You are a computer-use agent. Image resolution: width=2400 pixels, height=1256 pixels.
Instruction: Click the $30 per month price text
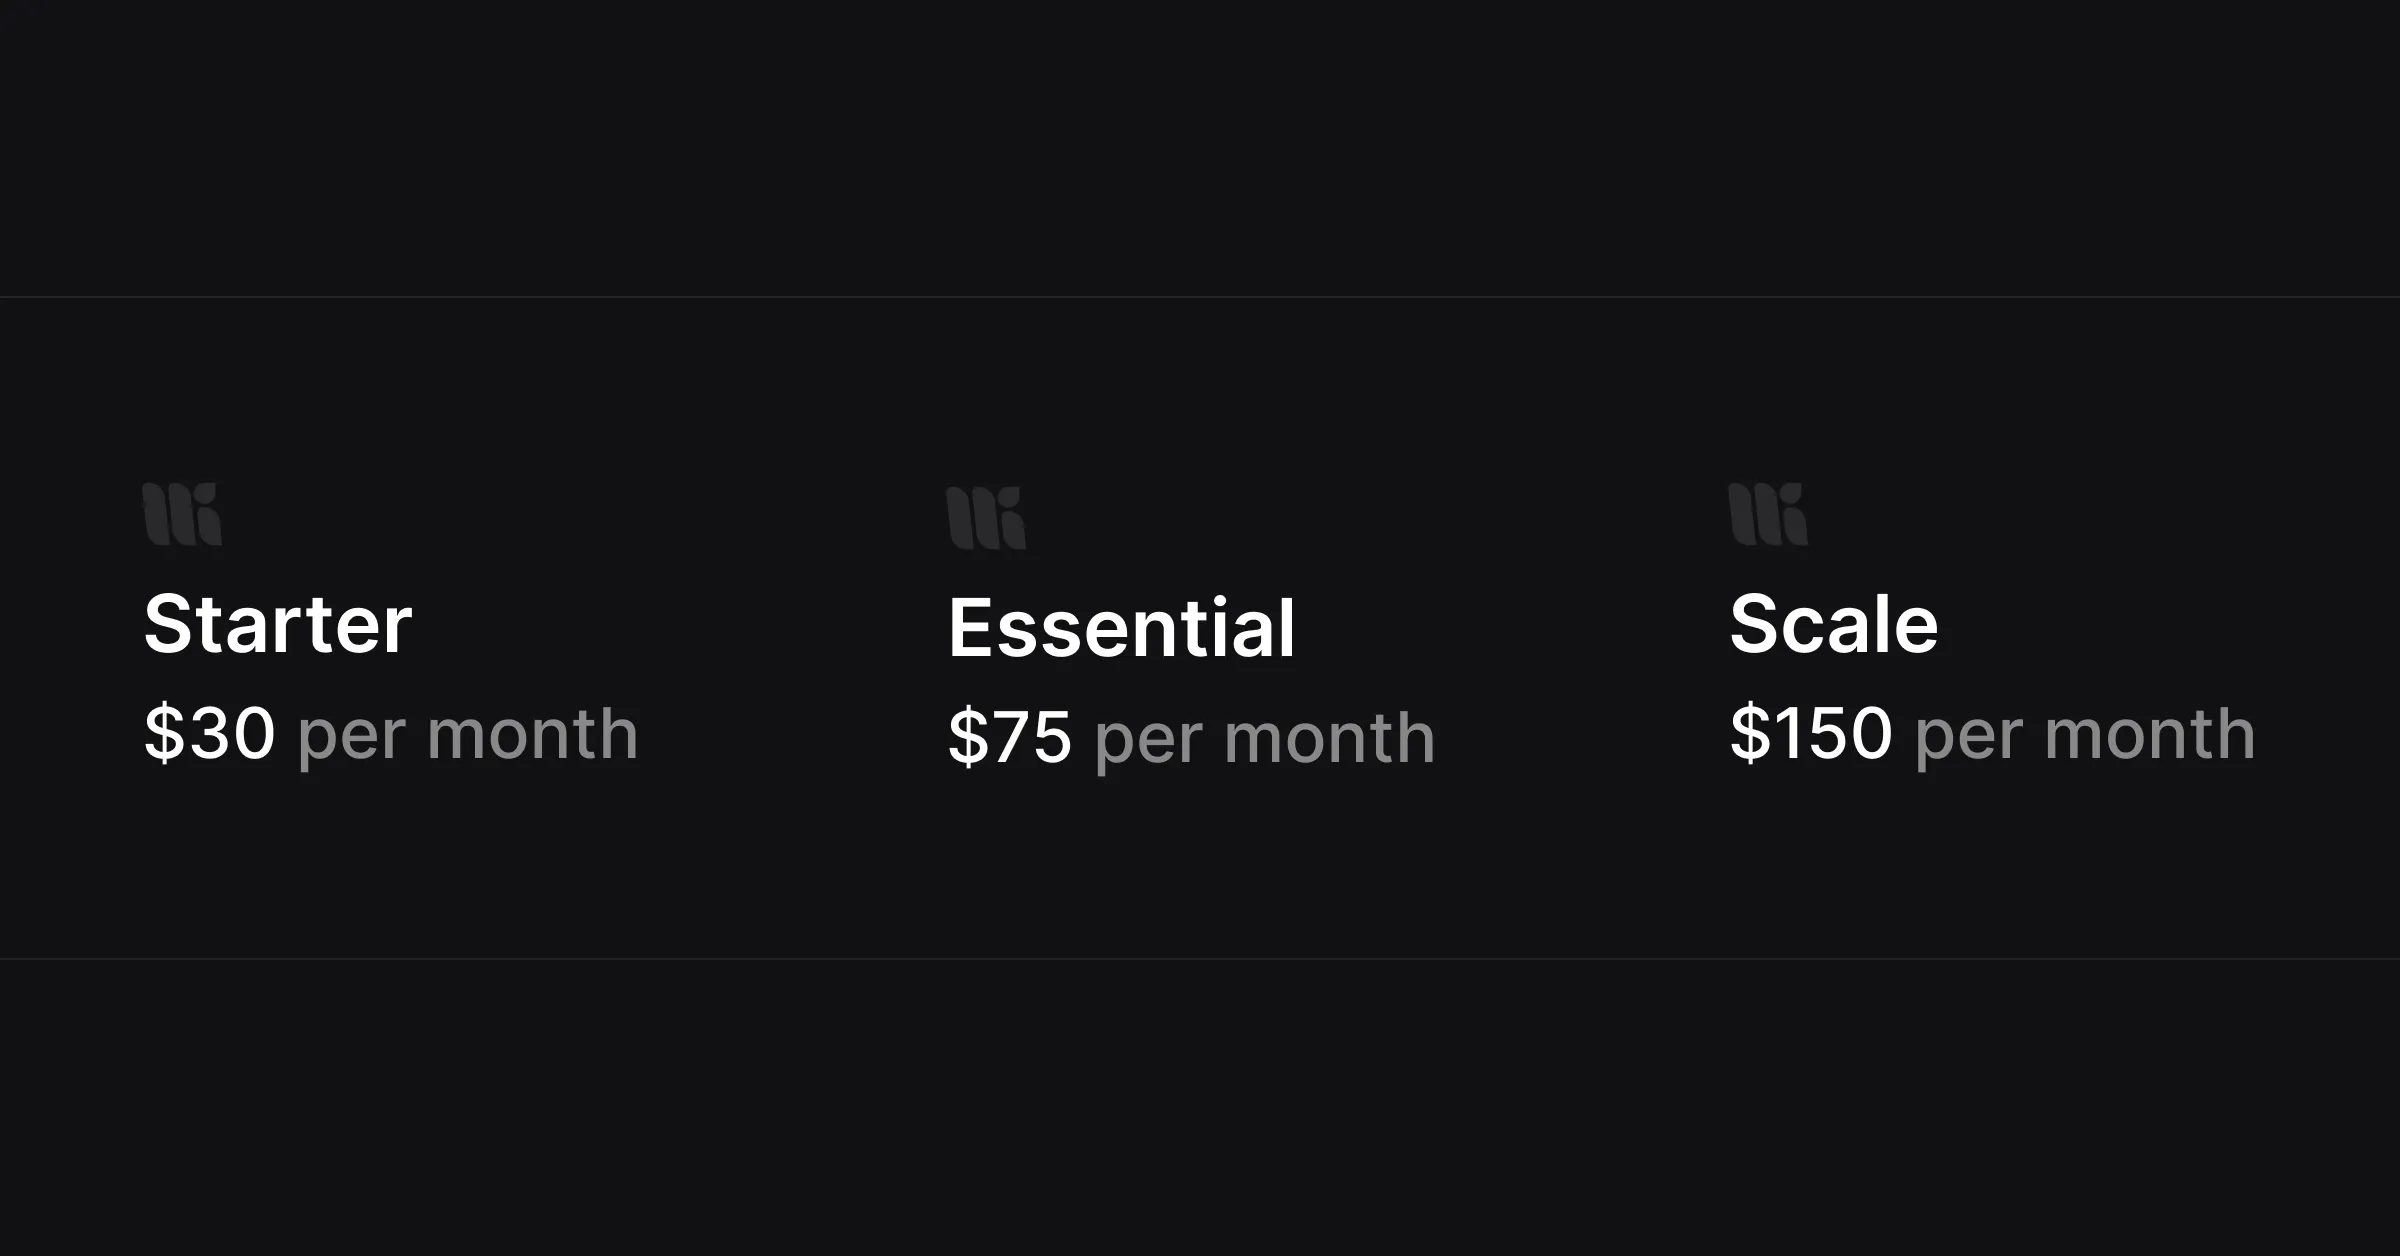(392, 733)
